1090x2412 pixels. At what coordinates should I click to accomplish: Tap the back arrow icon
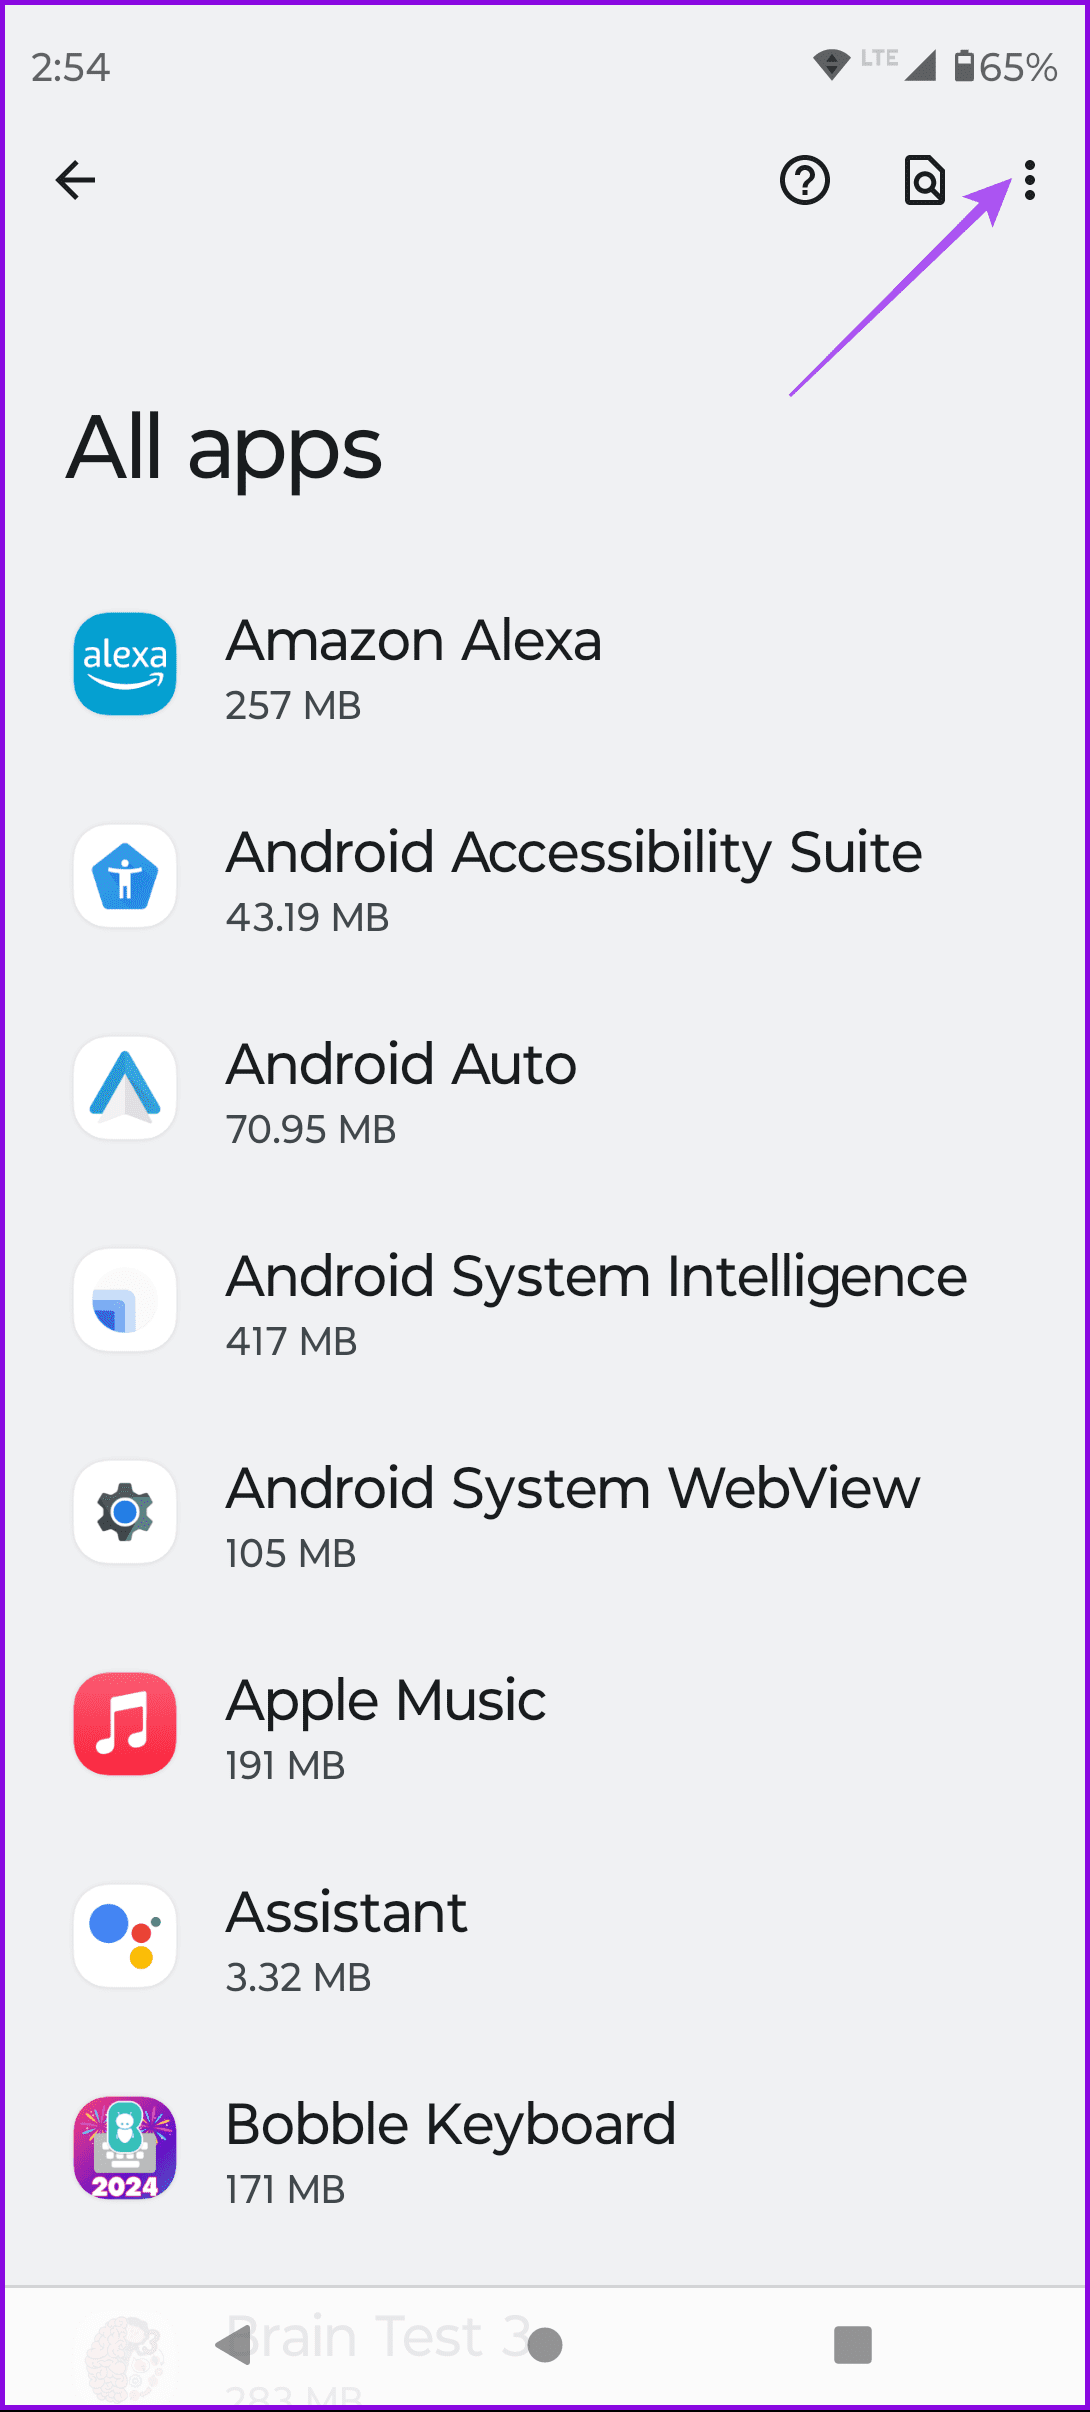(x=75, y=181)
